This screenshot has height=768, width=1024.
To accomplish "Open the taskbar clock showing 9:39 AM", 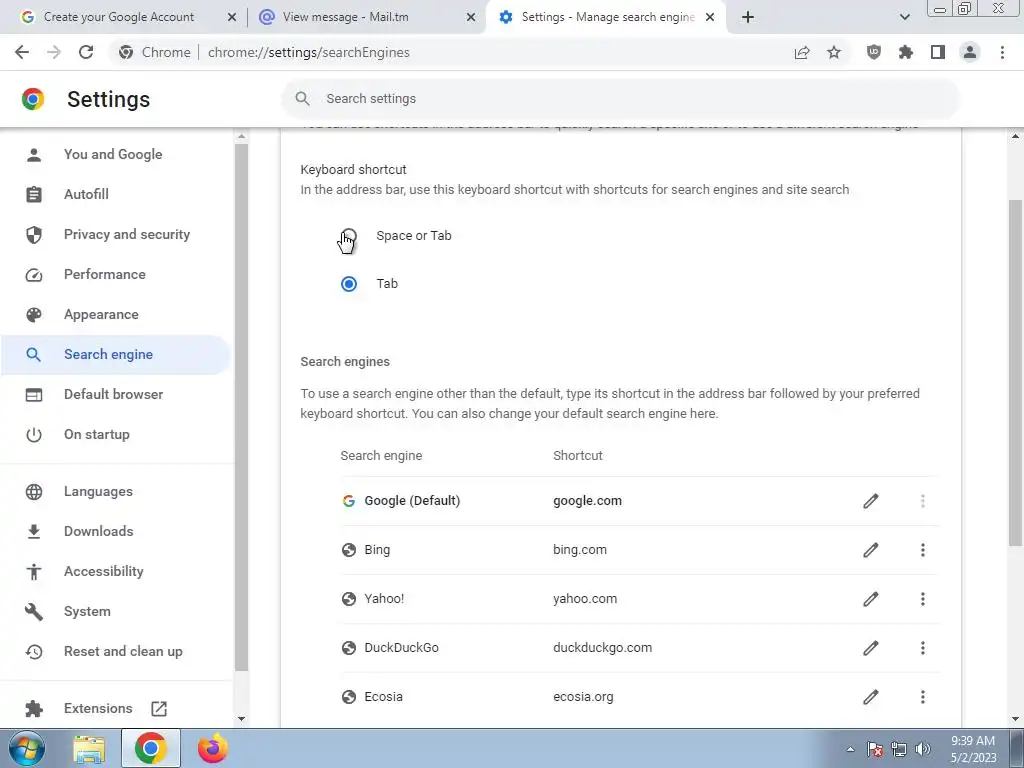I will [973, 749].
